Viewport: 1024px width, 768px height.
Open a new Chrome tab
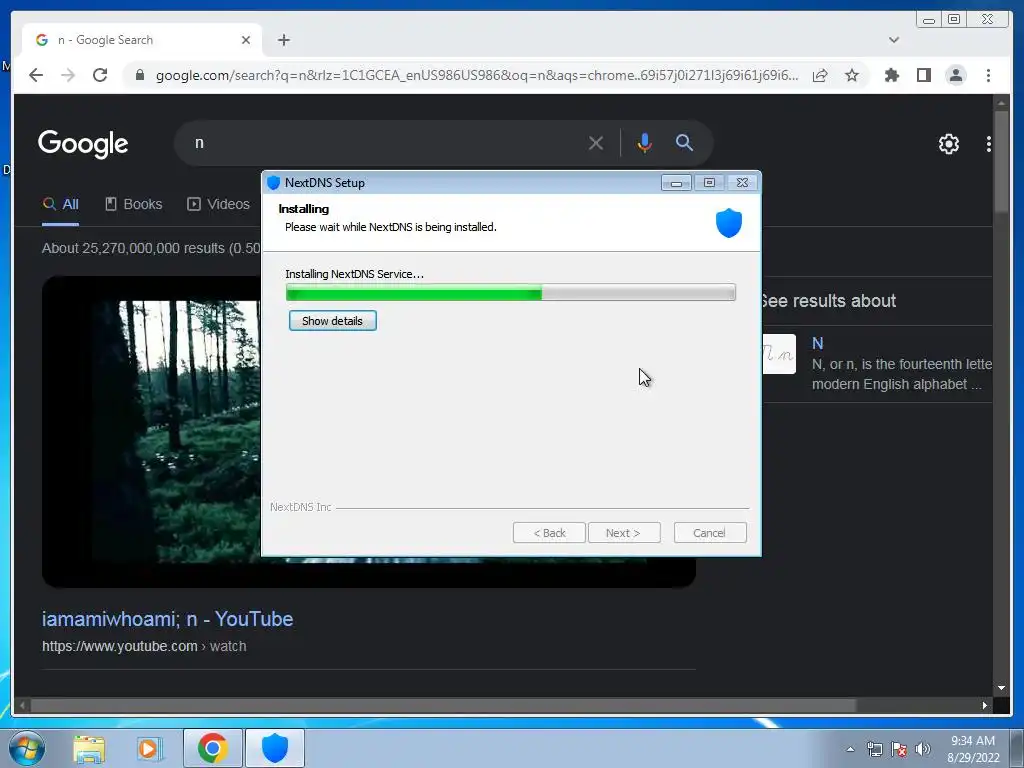pyautogui.click(x=283, y=40)
